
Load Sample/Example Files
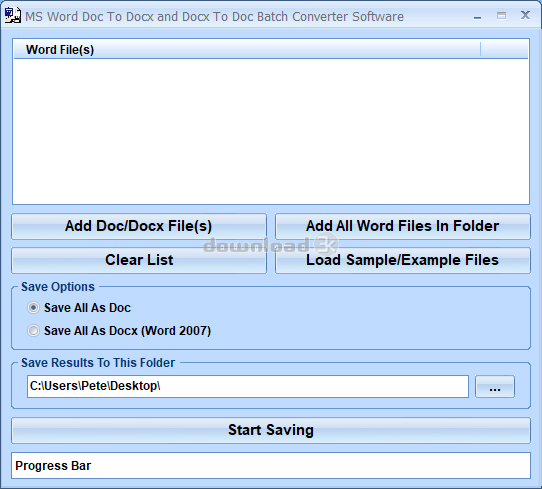(403, 260)
